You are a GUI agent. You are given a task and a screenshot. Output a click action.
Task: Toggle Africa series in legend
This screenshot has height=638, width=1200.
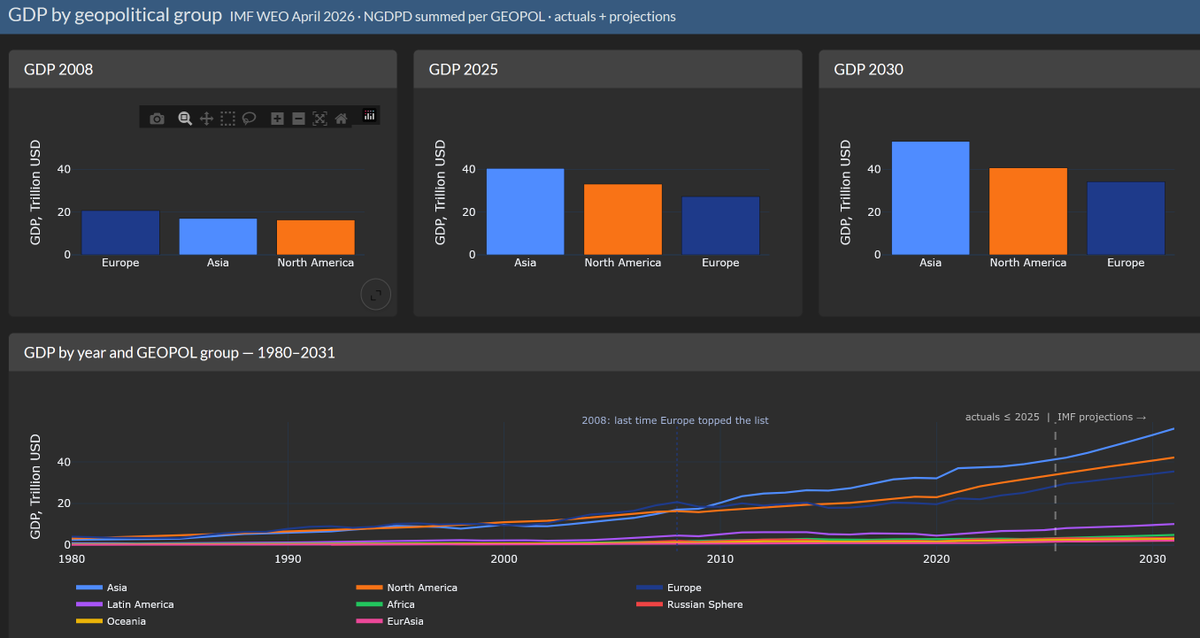click(385, 604)
